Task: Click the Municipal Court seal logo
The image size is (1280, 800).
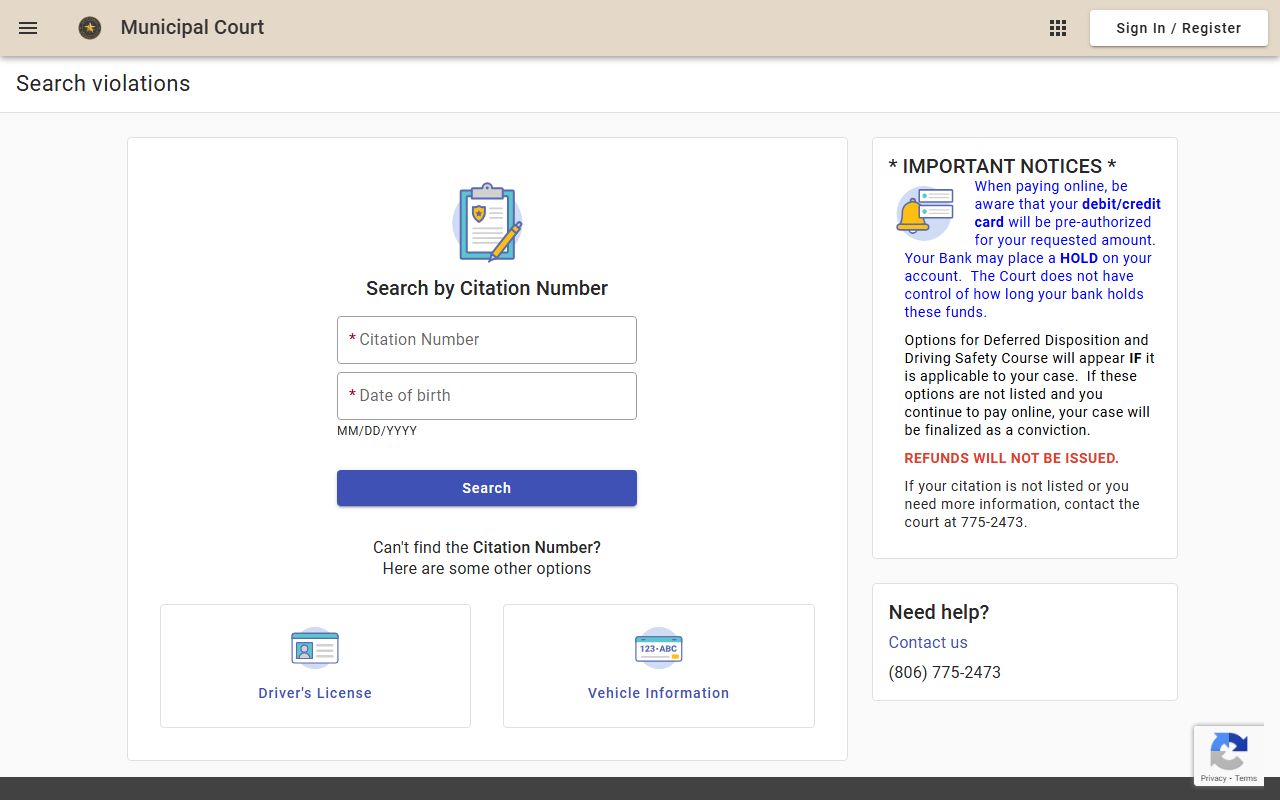Action: tap(90, 28)
